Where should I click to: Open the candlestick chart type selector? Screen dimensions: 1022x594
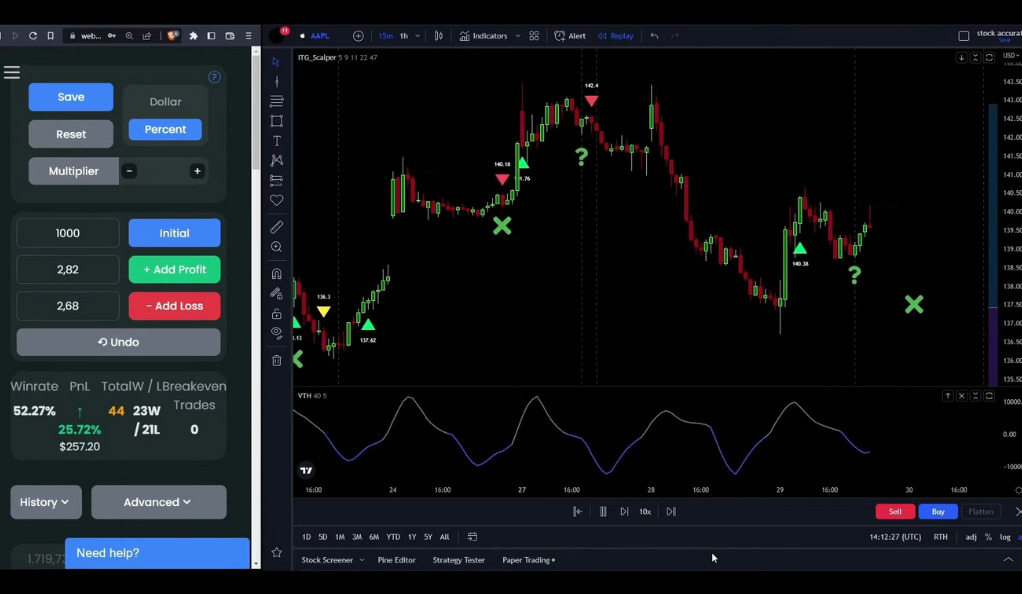pos(439,36)
